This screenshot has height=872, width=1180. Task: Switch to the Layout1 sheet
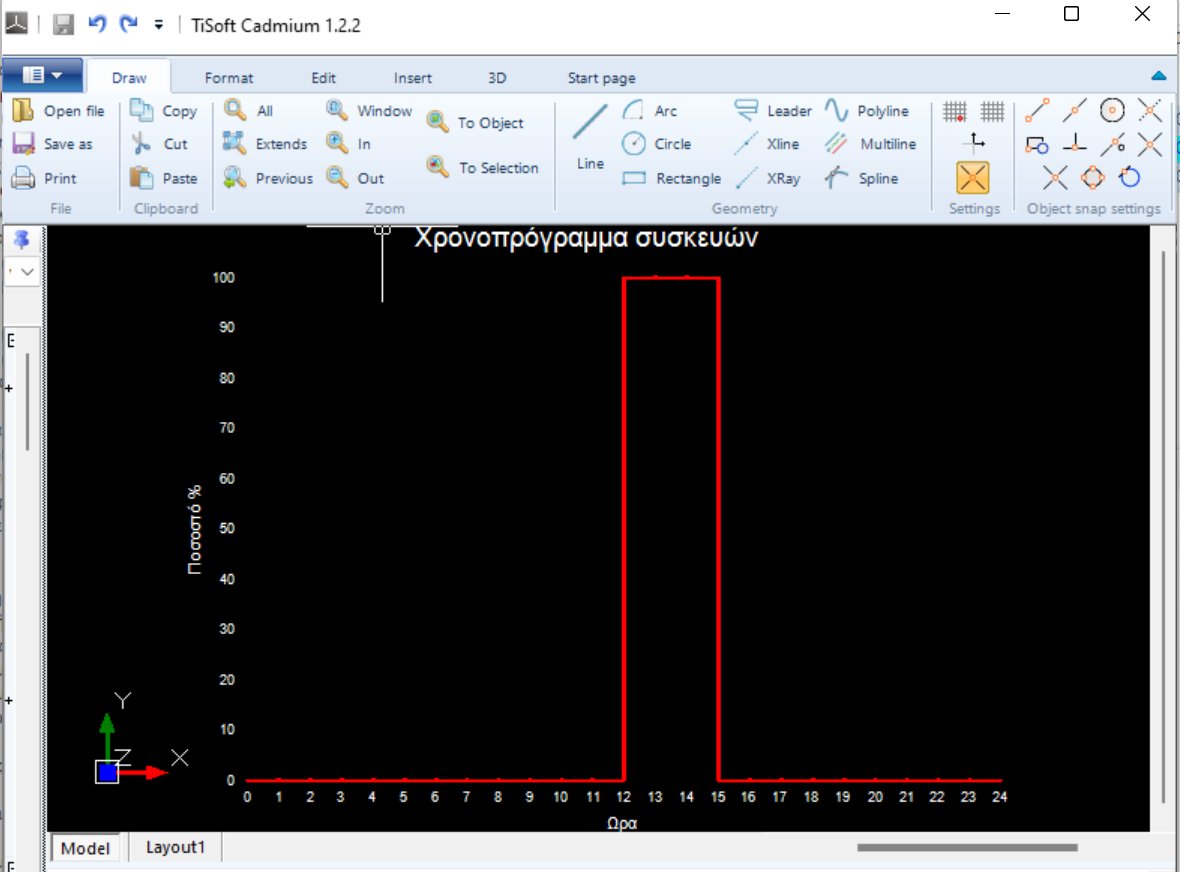point(175,847)
